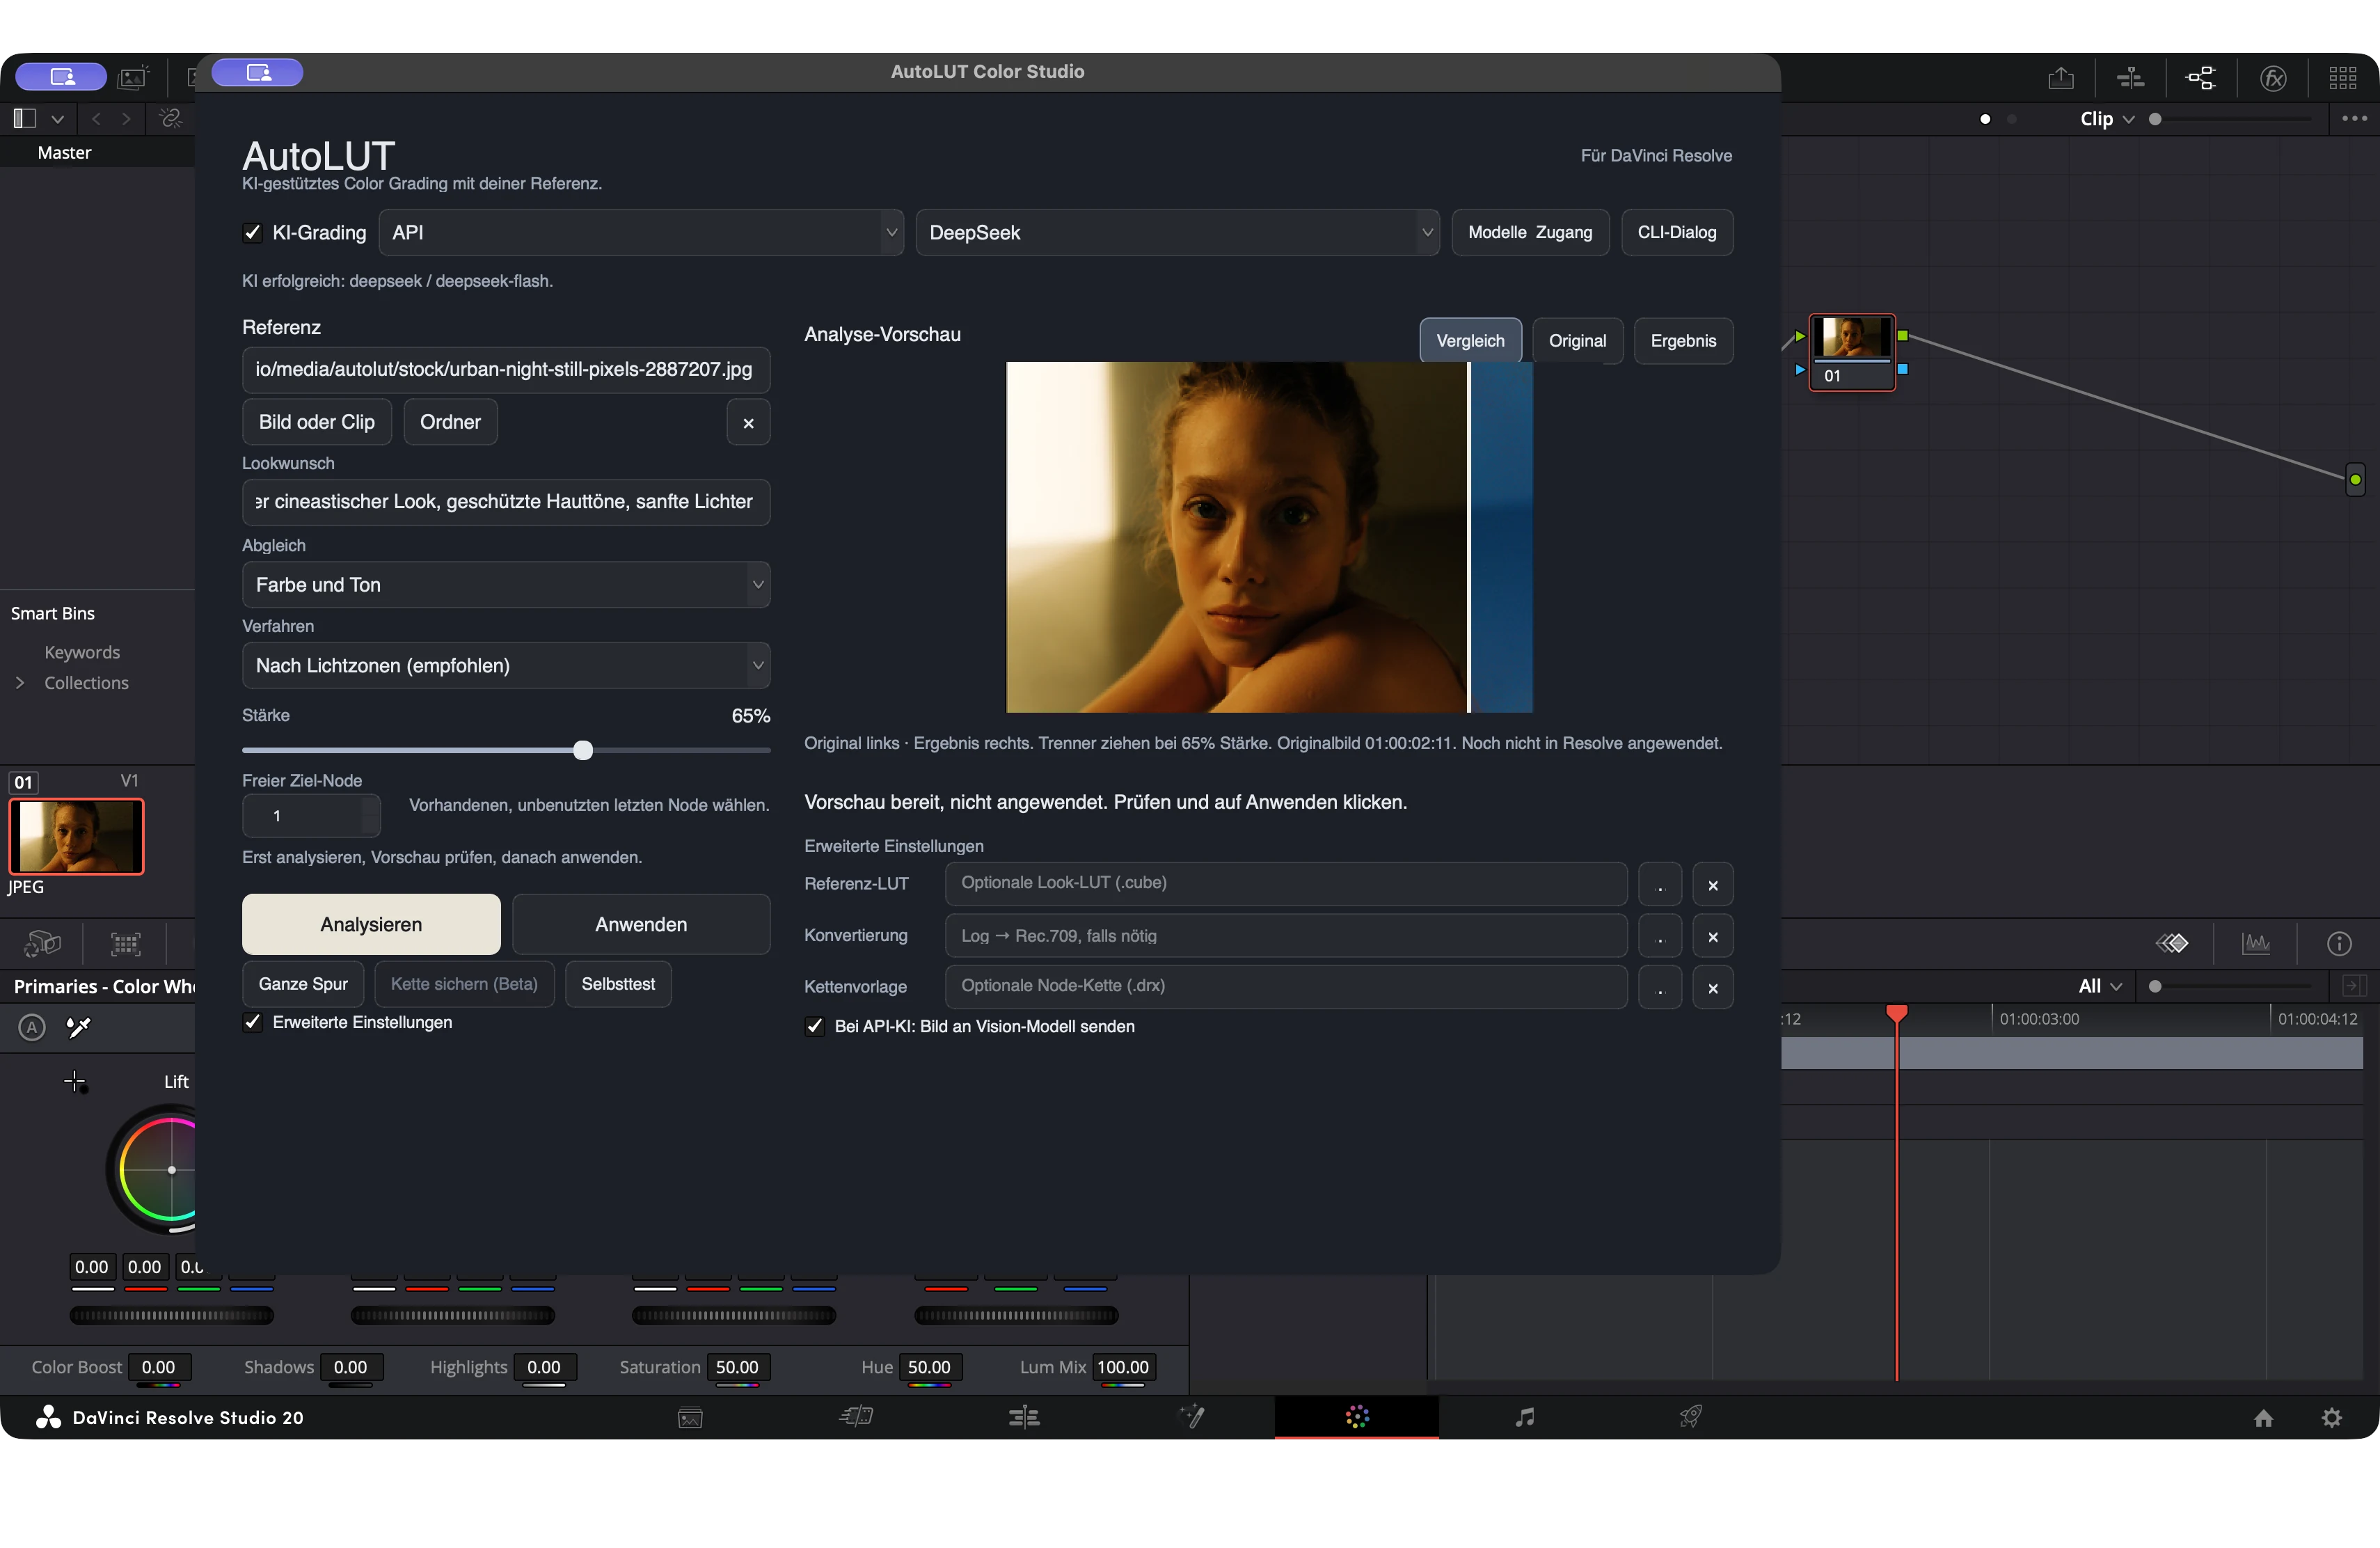The height and width of the screenshot is (1548, 2380).
Task: Switch to the Cut page icon
Action: pyautogui.click(x=856, y=1417)
